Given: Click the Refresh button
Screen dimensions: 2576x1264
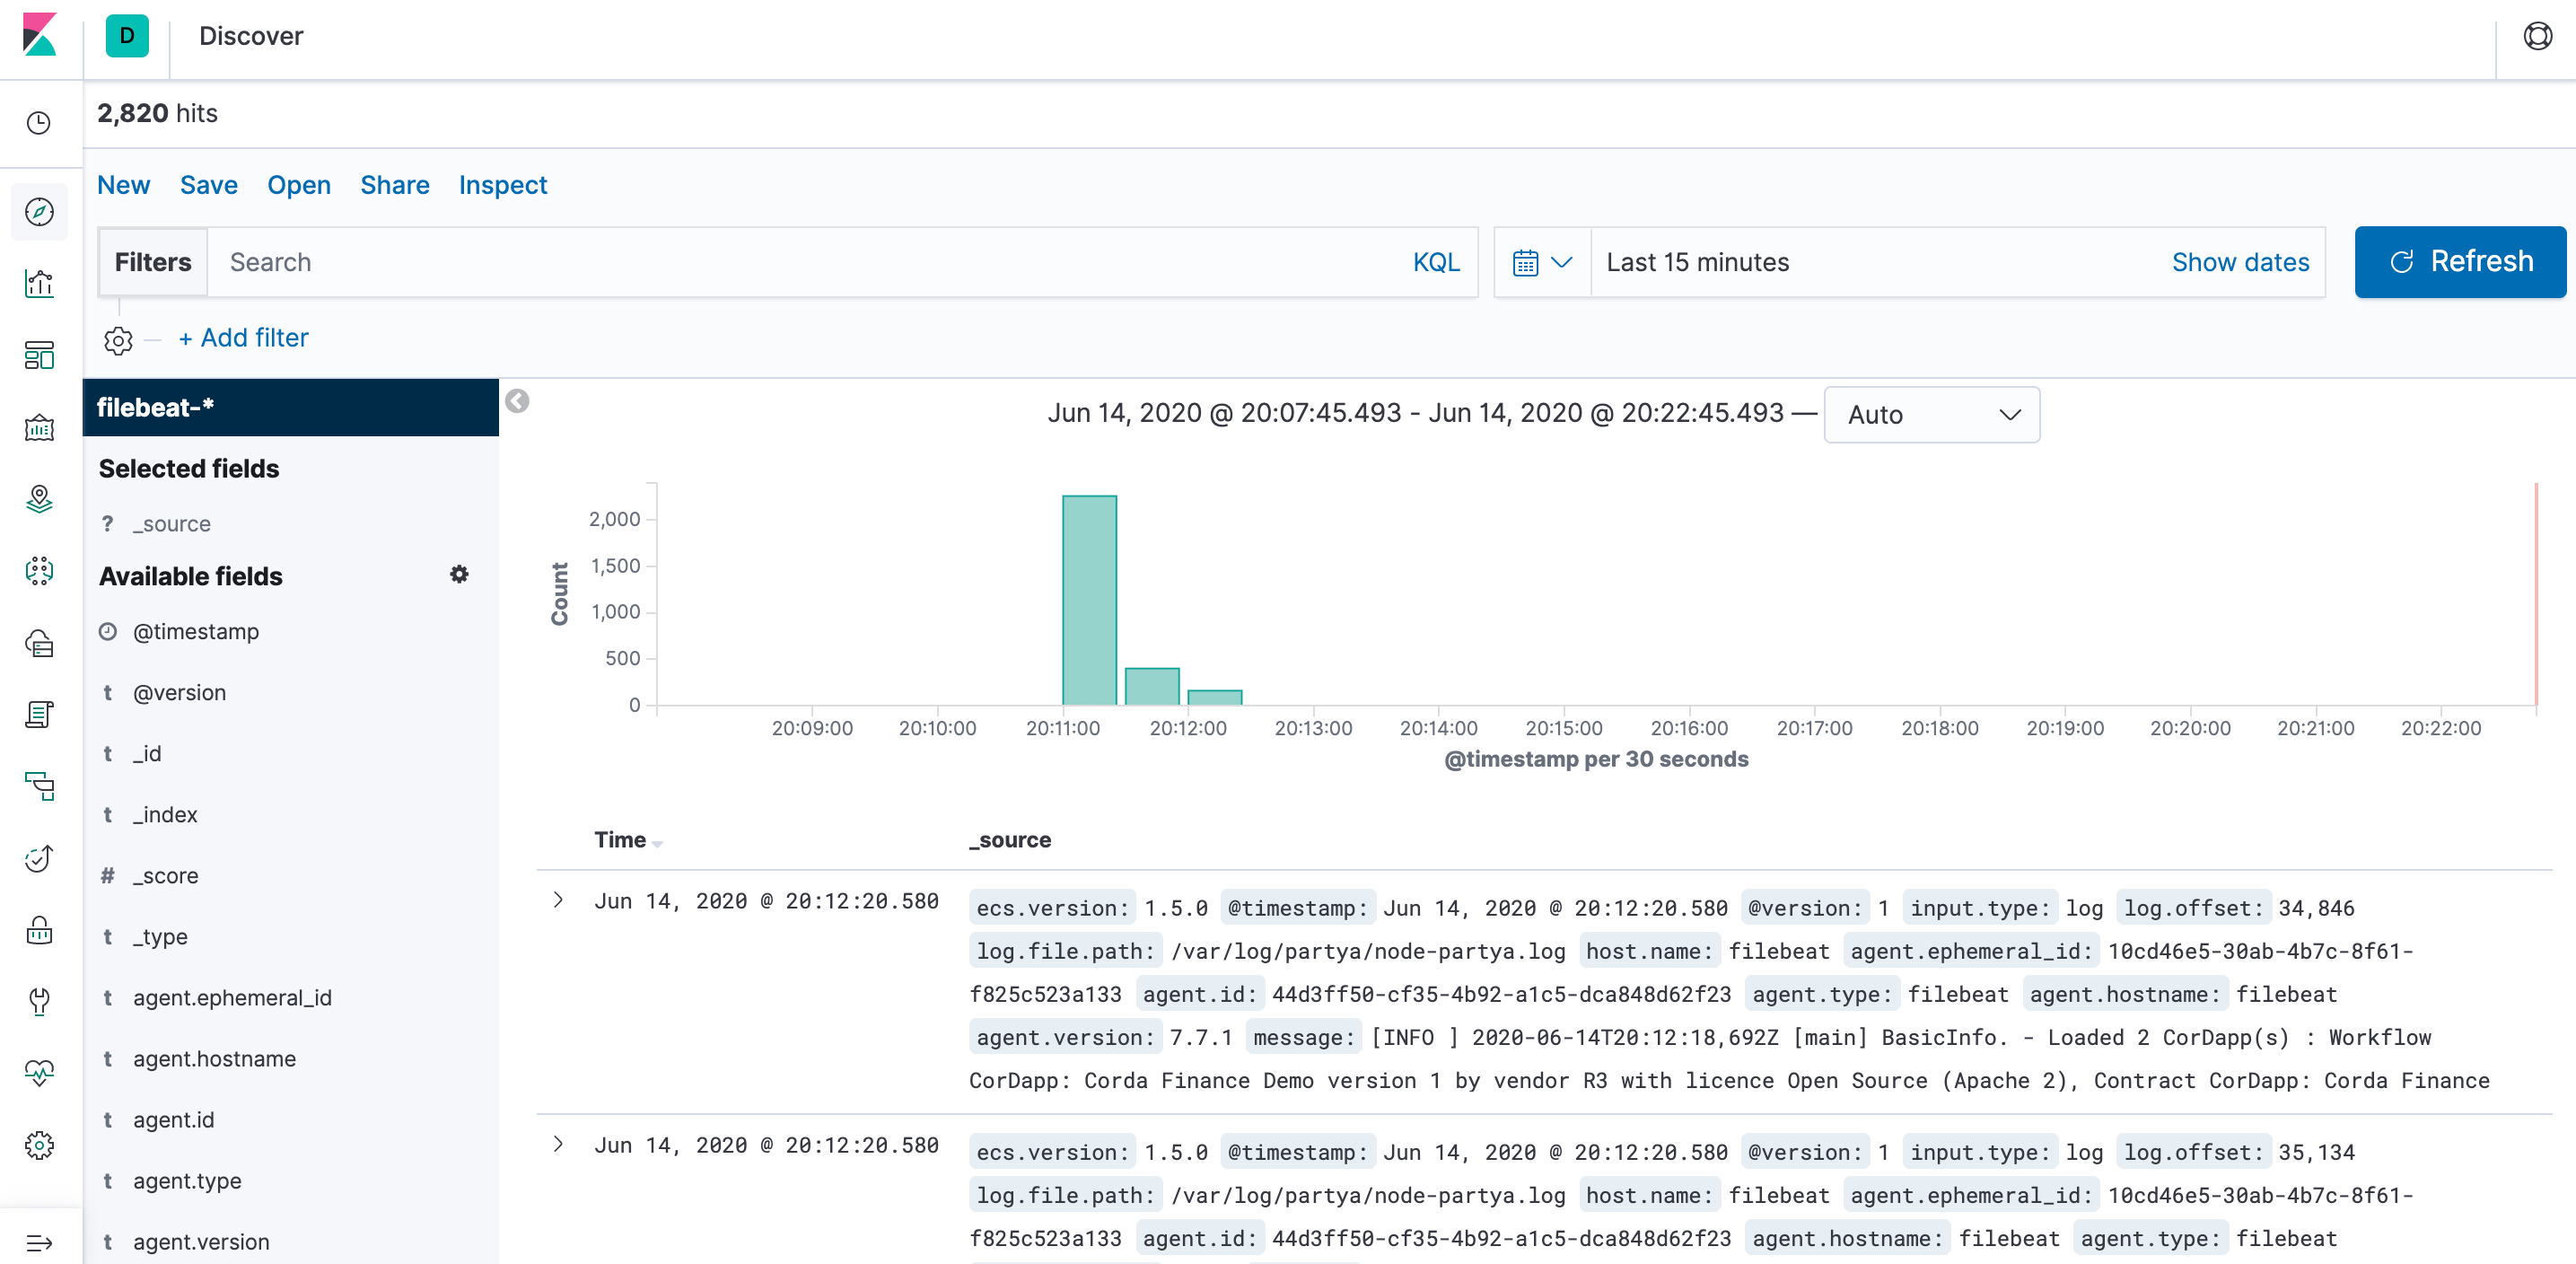Looking at the screenshot, I should [2460, 262].
